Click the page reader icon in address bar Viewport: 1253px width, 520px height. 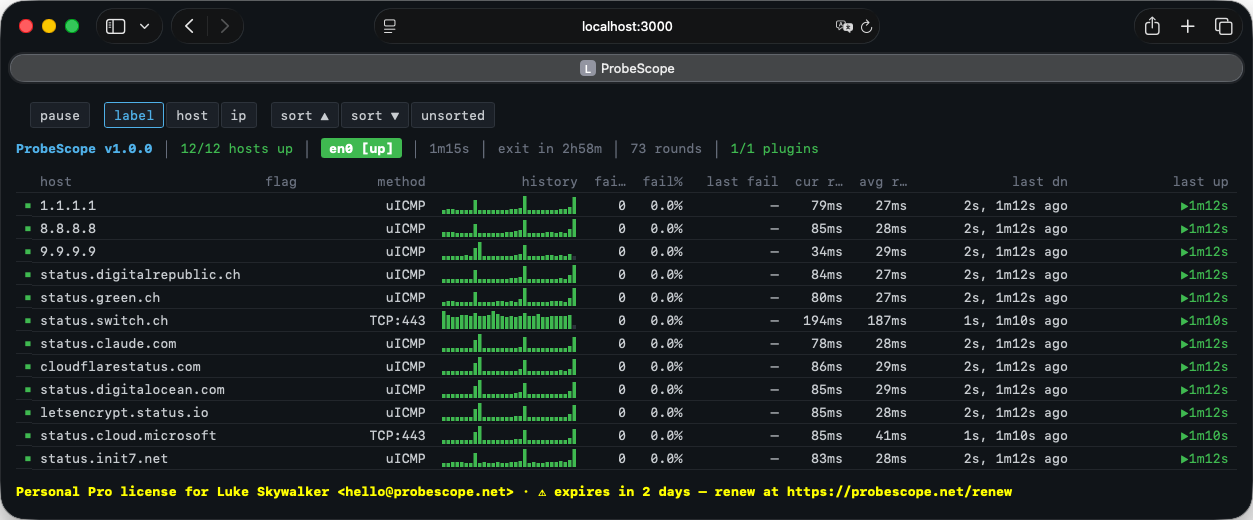(x=390, y=27)
